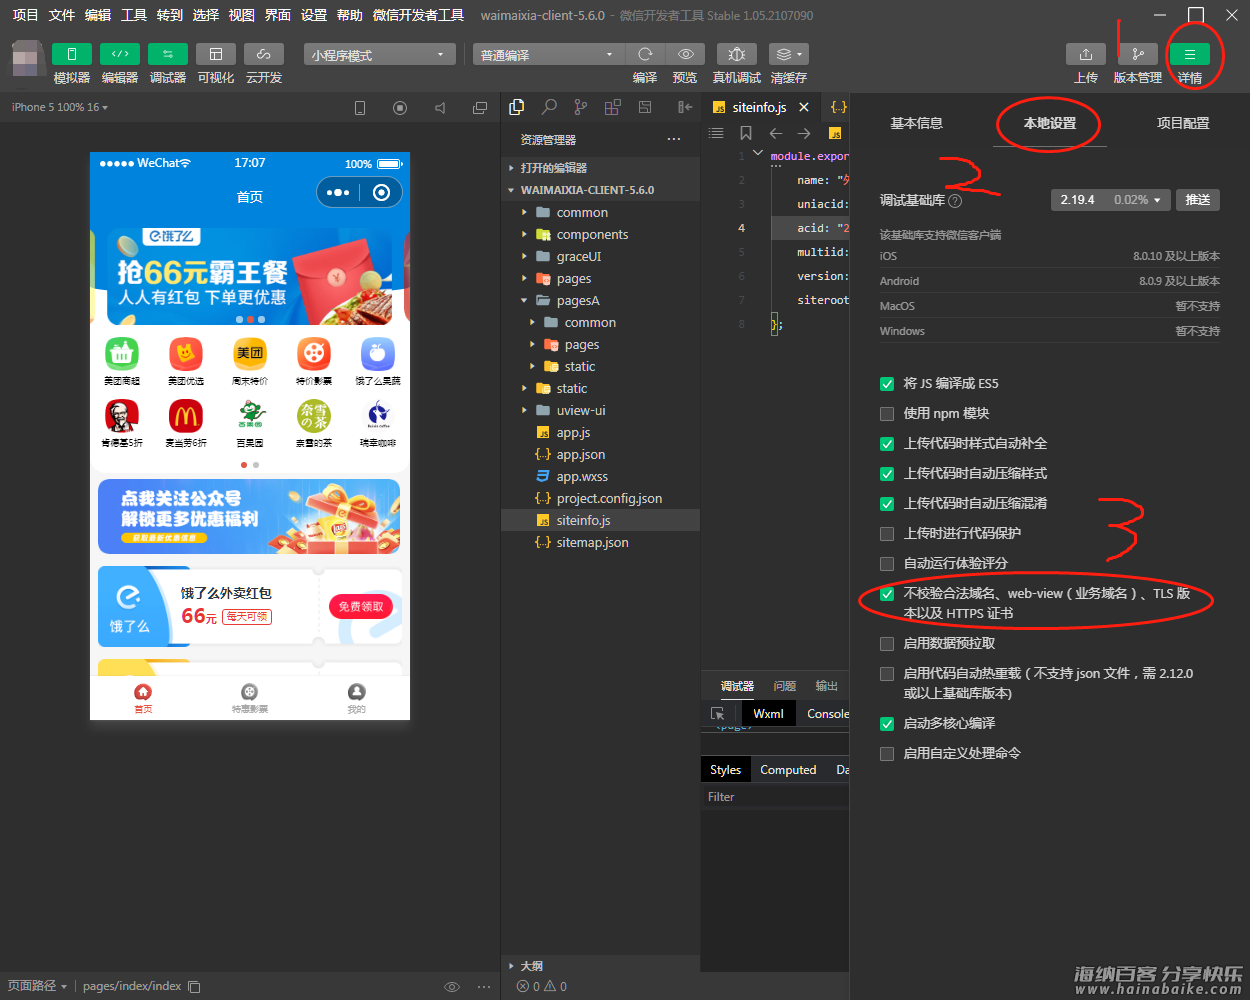
Task: Switch to the 本地设置 tab
Action: coord(1050,123)
